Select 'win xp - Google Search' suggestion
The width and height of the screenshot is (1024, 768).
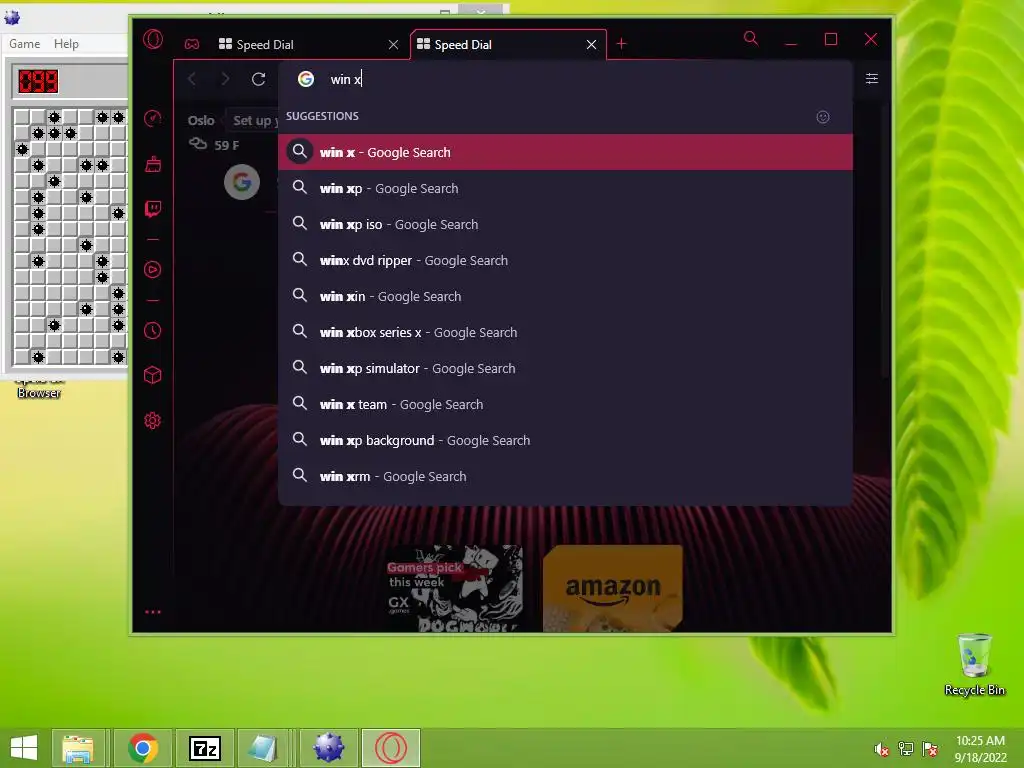click(566, 188)
